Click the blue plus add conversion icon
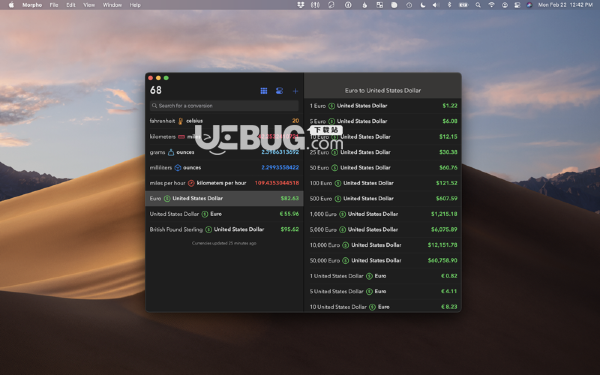 295,91
